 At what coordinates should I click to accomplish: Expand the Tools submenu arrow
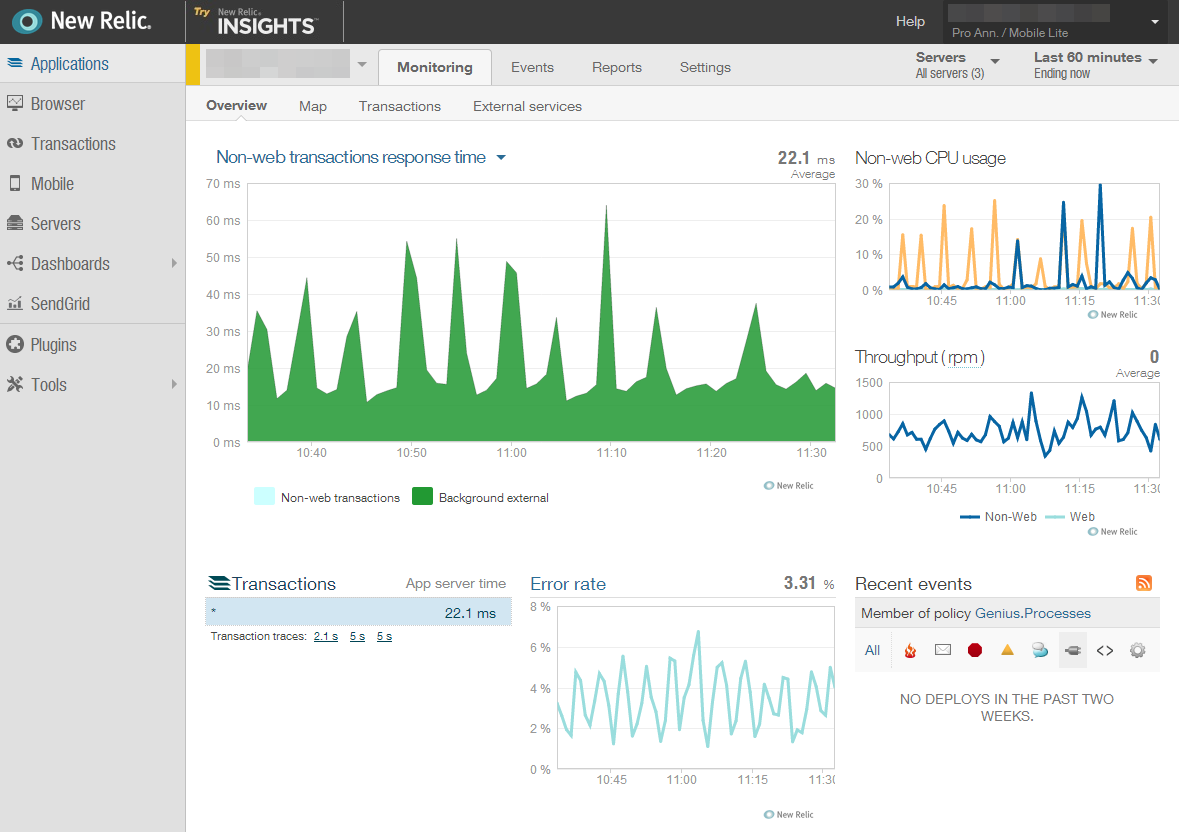tap(174, 384)
